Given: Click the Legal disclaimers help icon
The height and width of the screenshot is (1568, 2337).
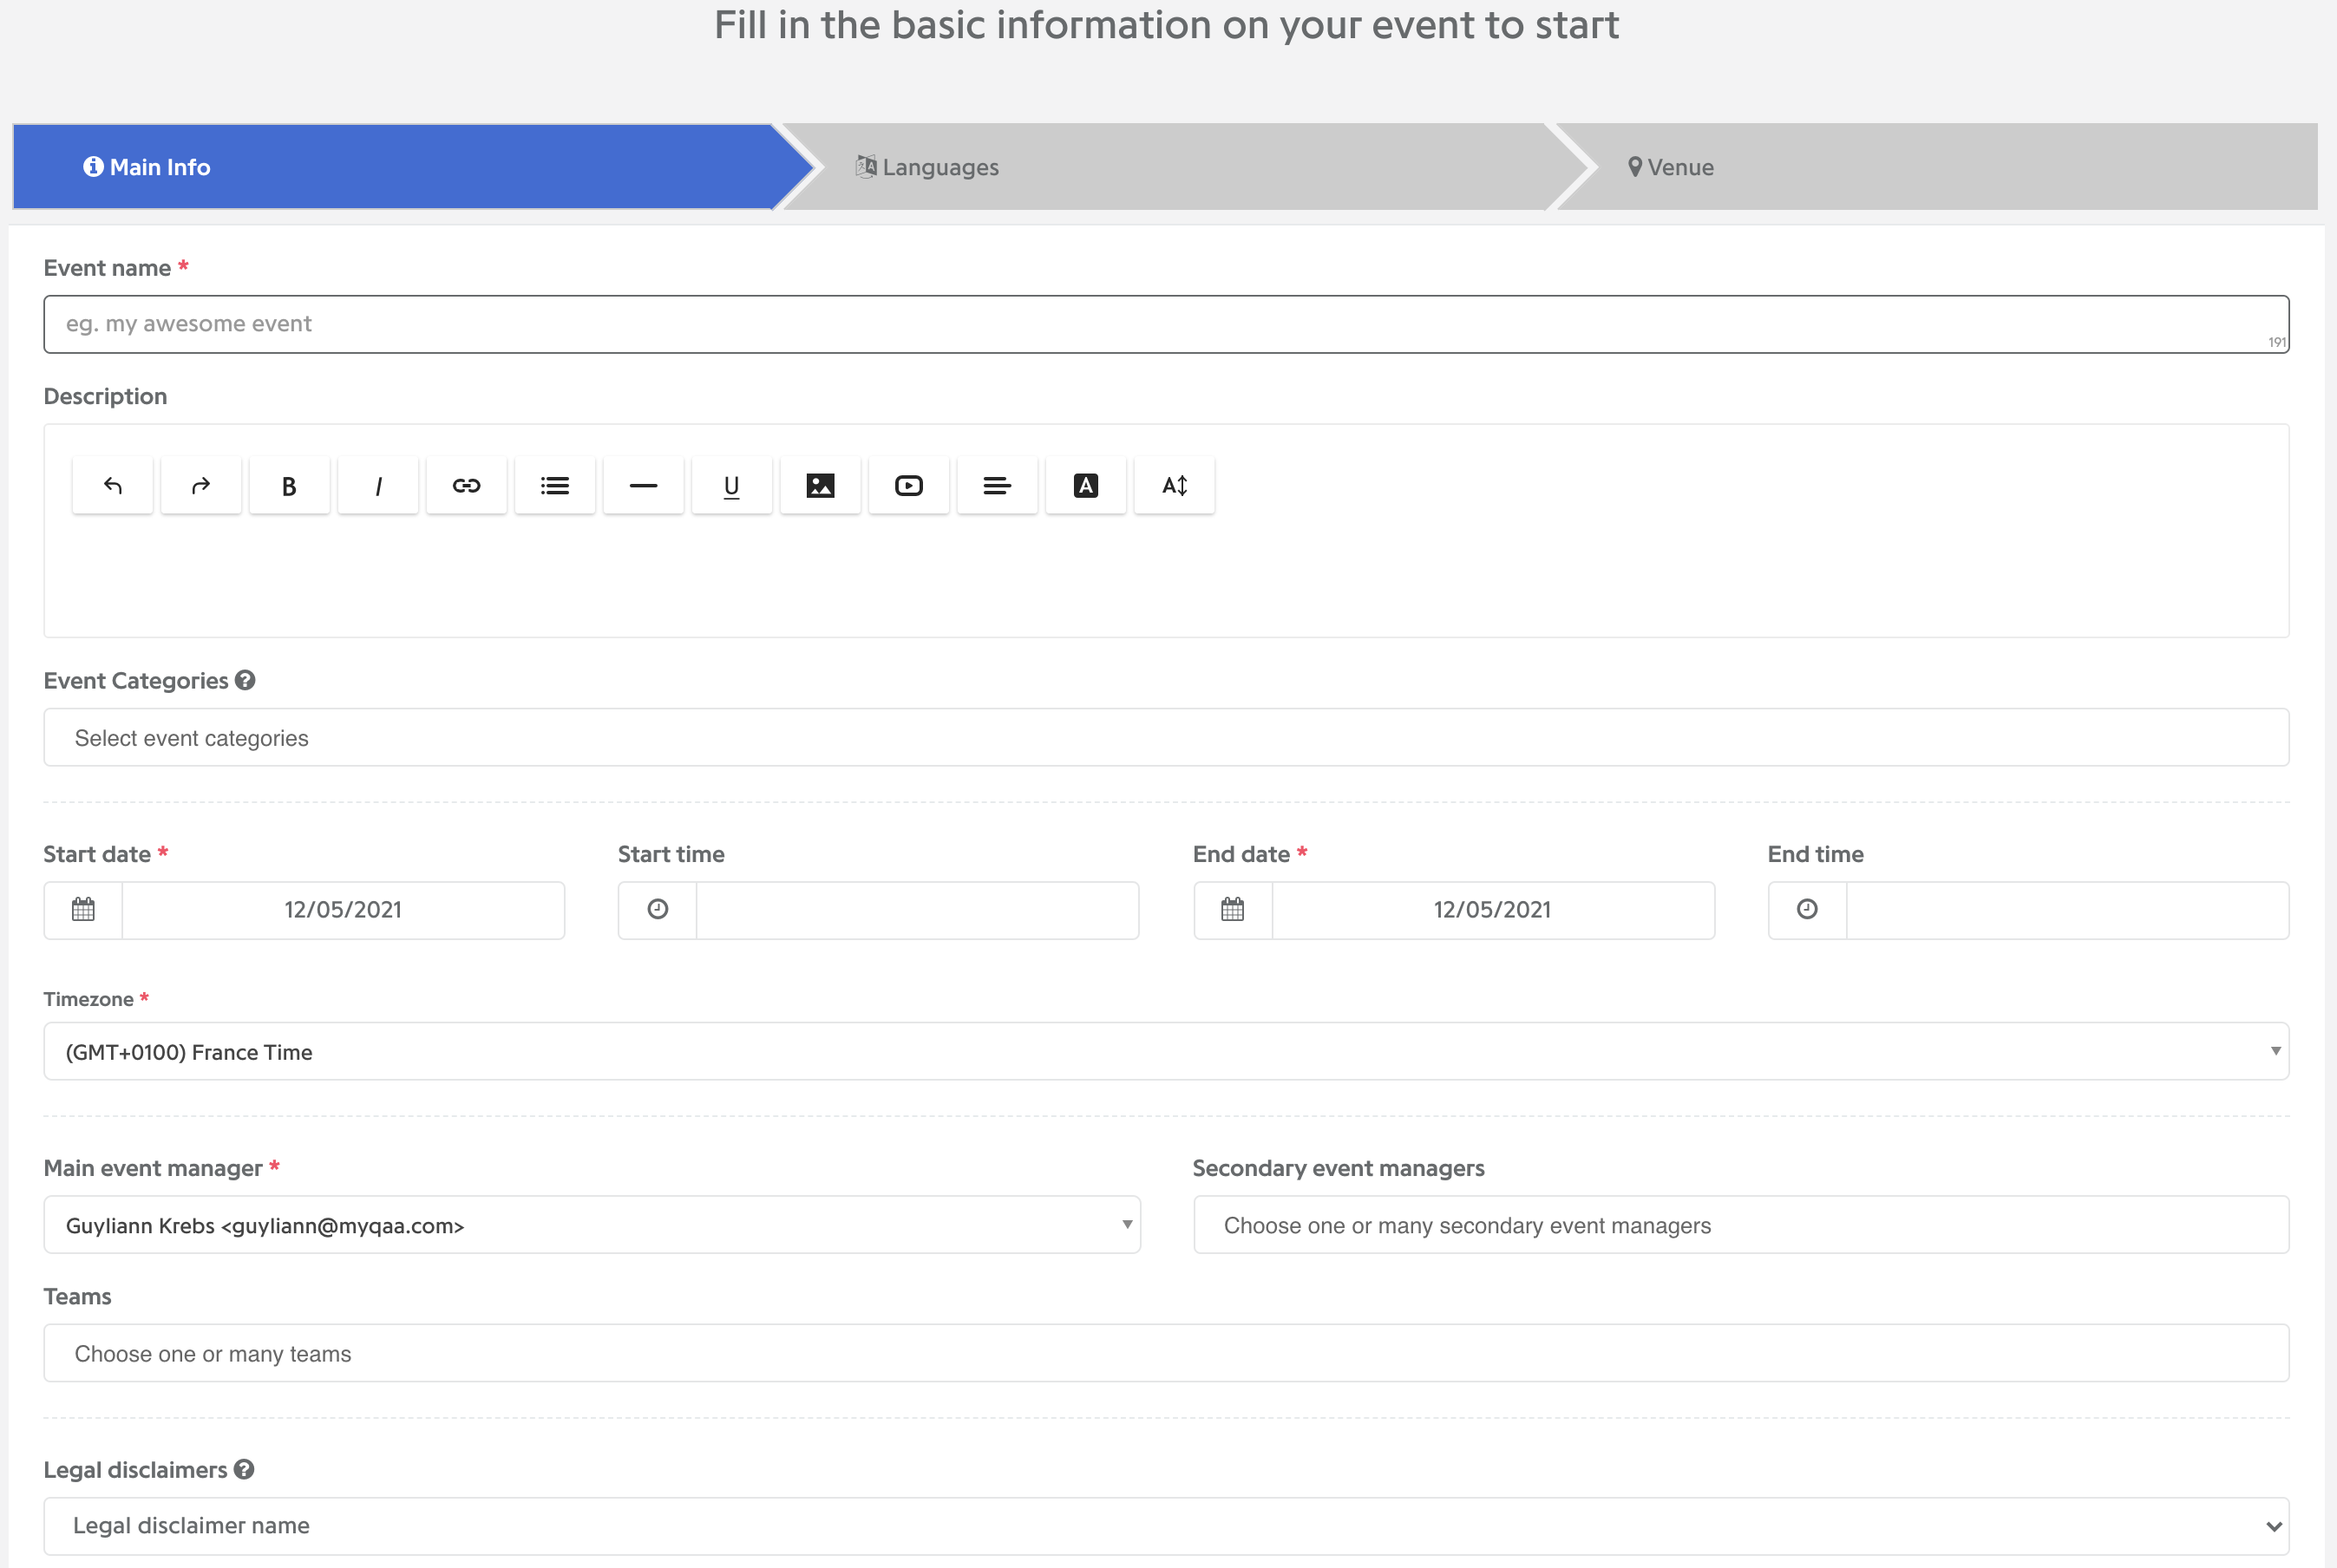Looking at the screenshot, I should 244,1470.
